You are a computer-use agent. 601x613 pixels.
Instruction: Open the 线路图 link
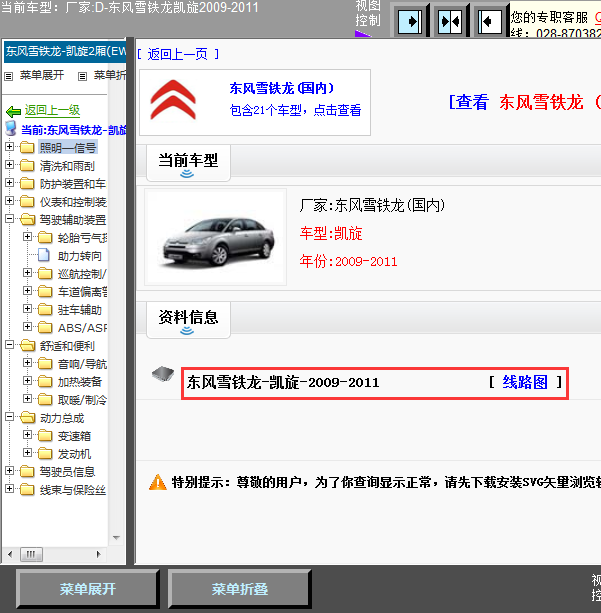pyautogui.click(x=525, y=382)
